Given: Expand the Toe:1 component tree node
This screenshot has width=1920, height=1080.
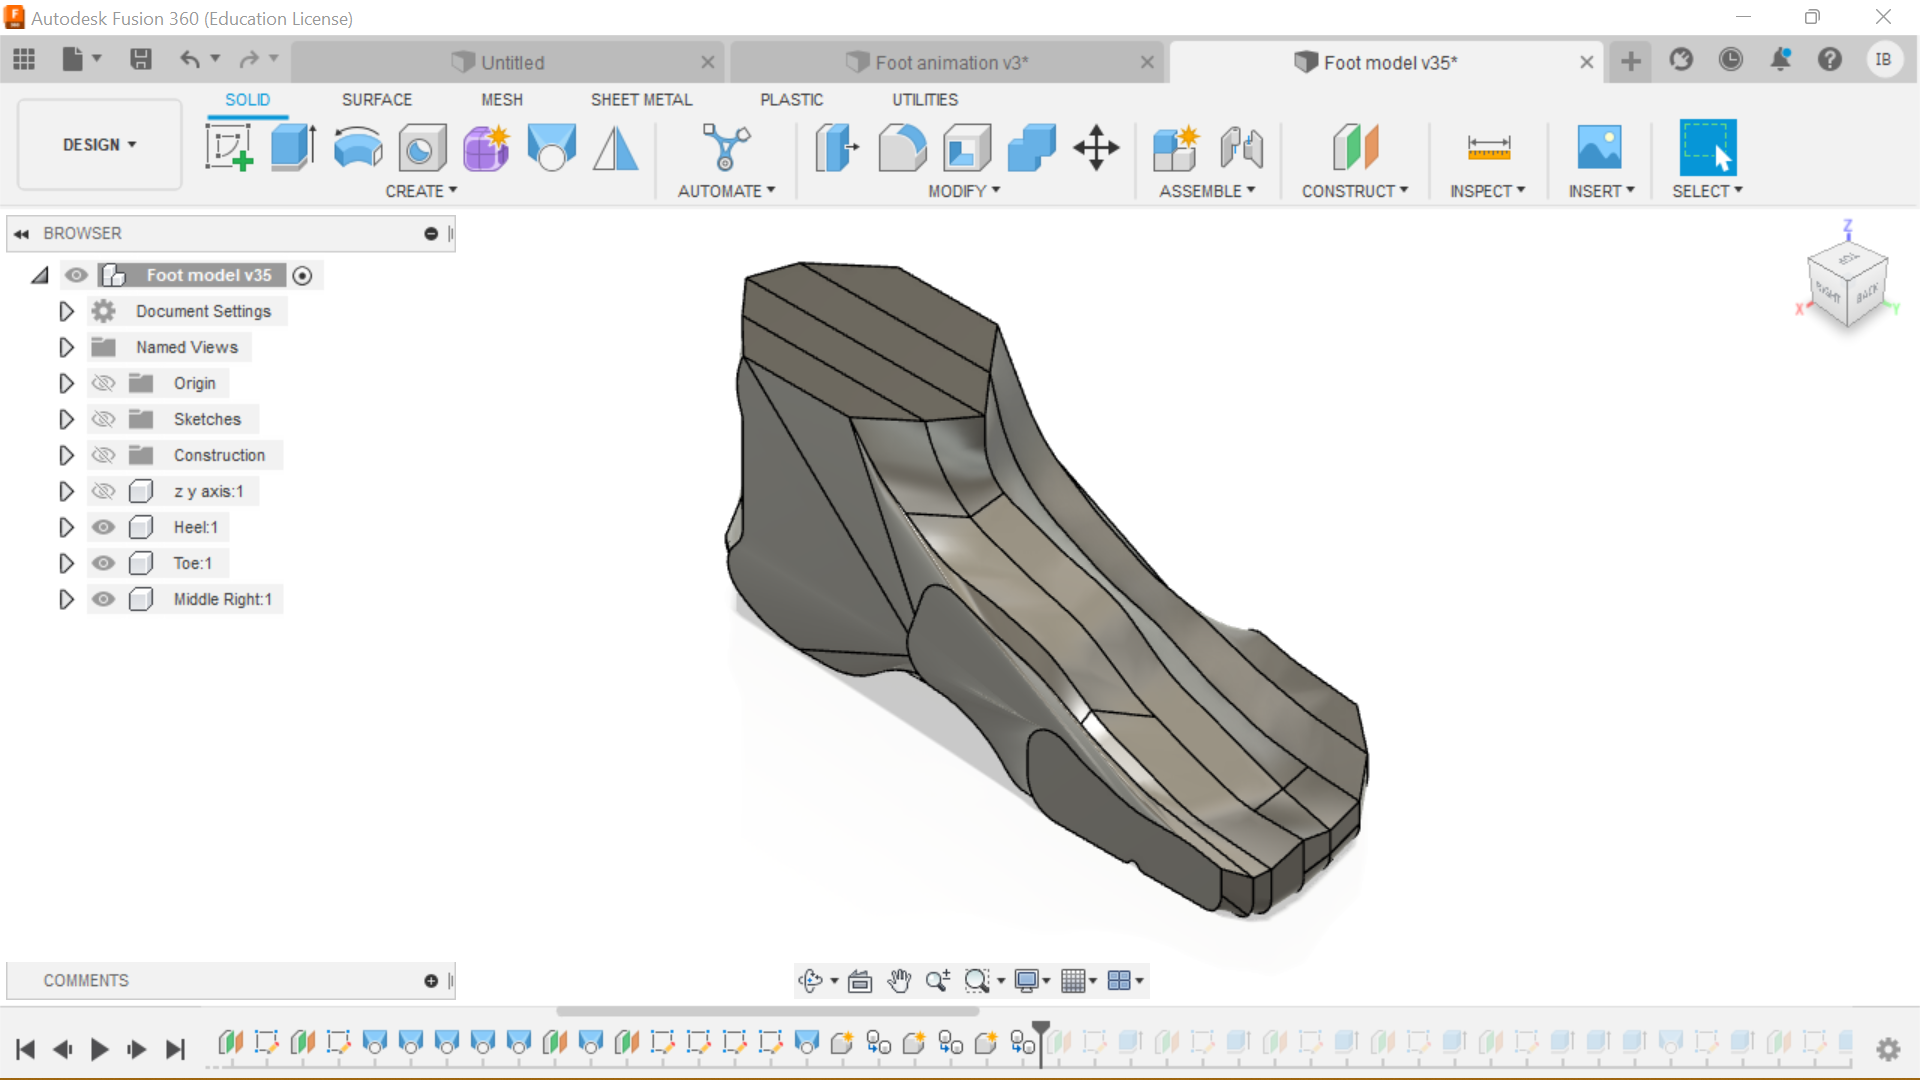Looking at the screenshot, I should point(66,563).
